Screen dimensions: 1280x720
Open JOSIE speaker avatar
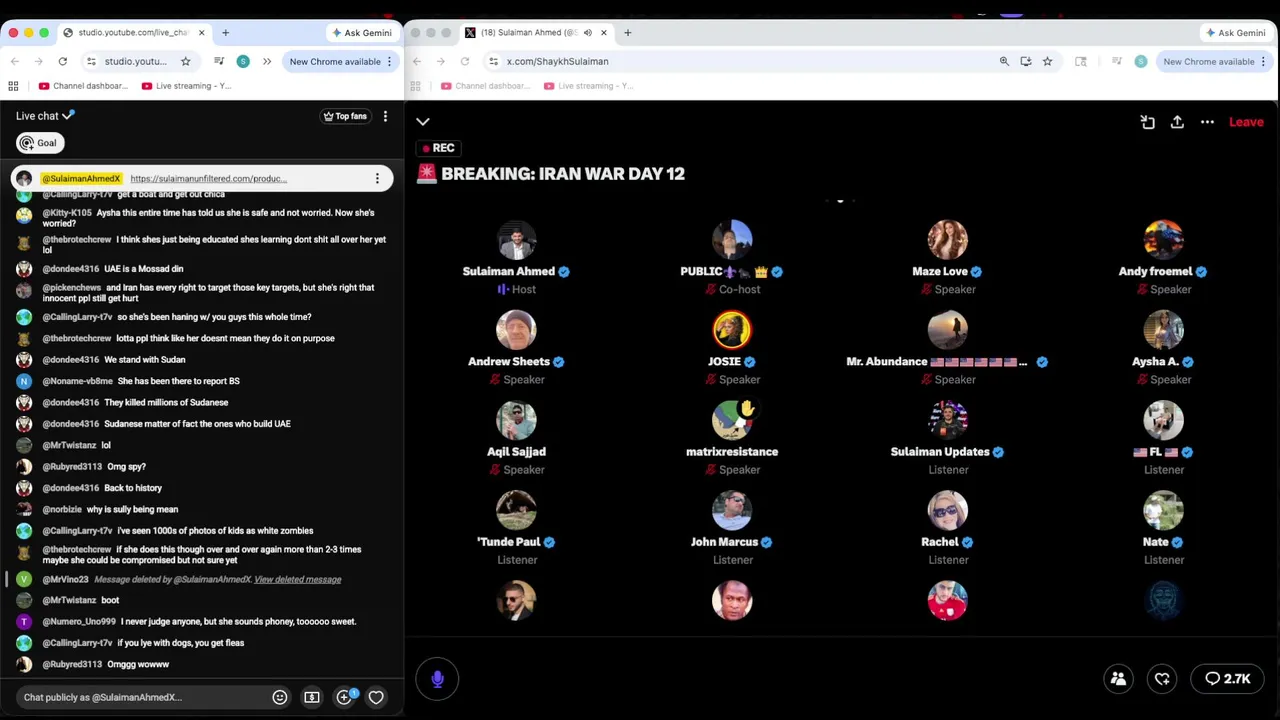pyautogui.click(x=732, y=330)
